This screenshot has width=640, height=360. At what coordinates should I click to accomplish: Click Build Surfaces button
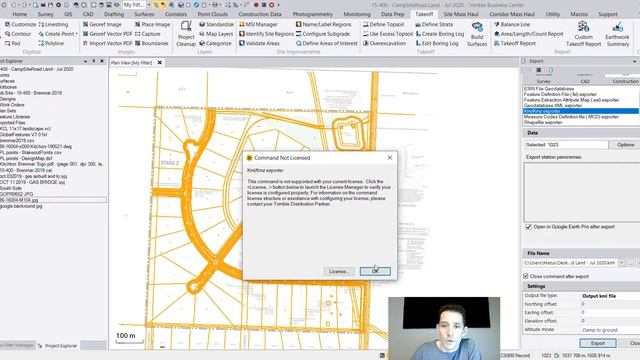pyautogui.click(x=477, y=34)
